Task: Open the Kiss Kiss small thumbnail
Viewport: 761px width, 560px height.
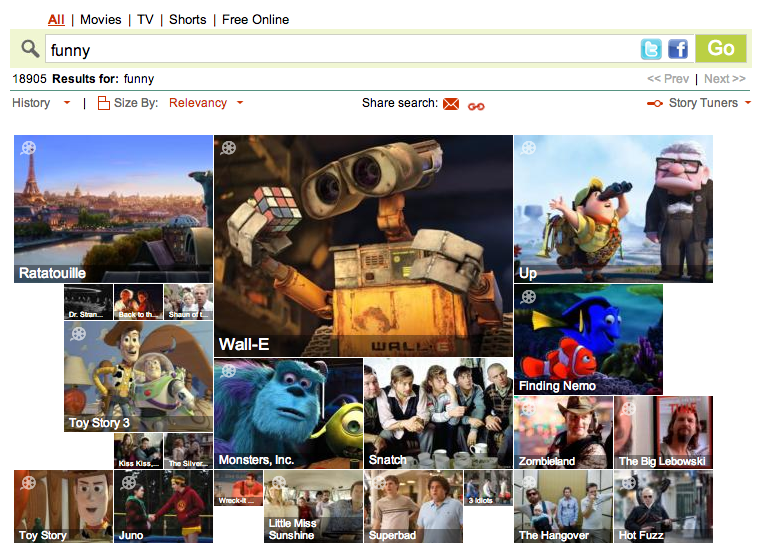Action: pos(138,451)
